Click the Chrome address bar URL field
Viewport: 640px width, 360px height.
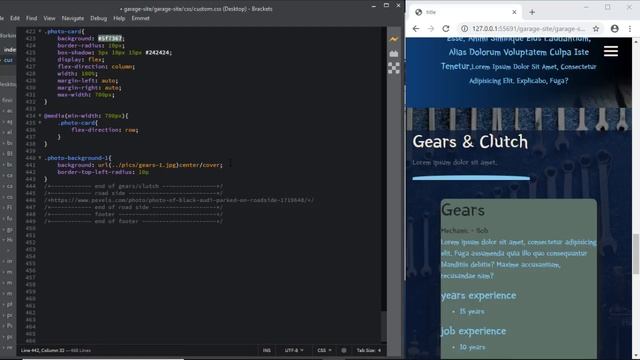(x=529, y=29)
